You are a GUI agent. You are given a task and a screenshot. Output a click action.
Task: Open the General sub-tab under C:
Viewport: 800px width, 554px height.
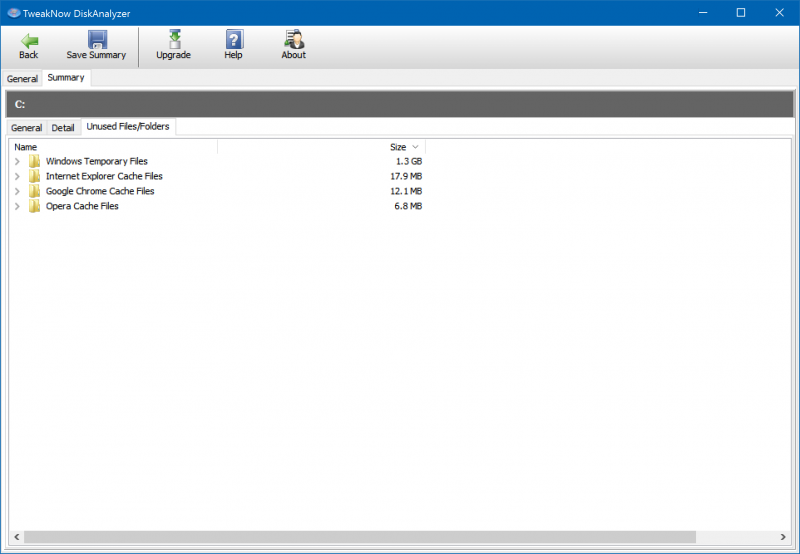click(27, 128)
